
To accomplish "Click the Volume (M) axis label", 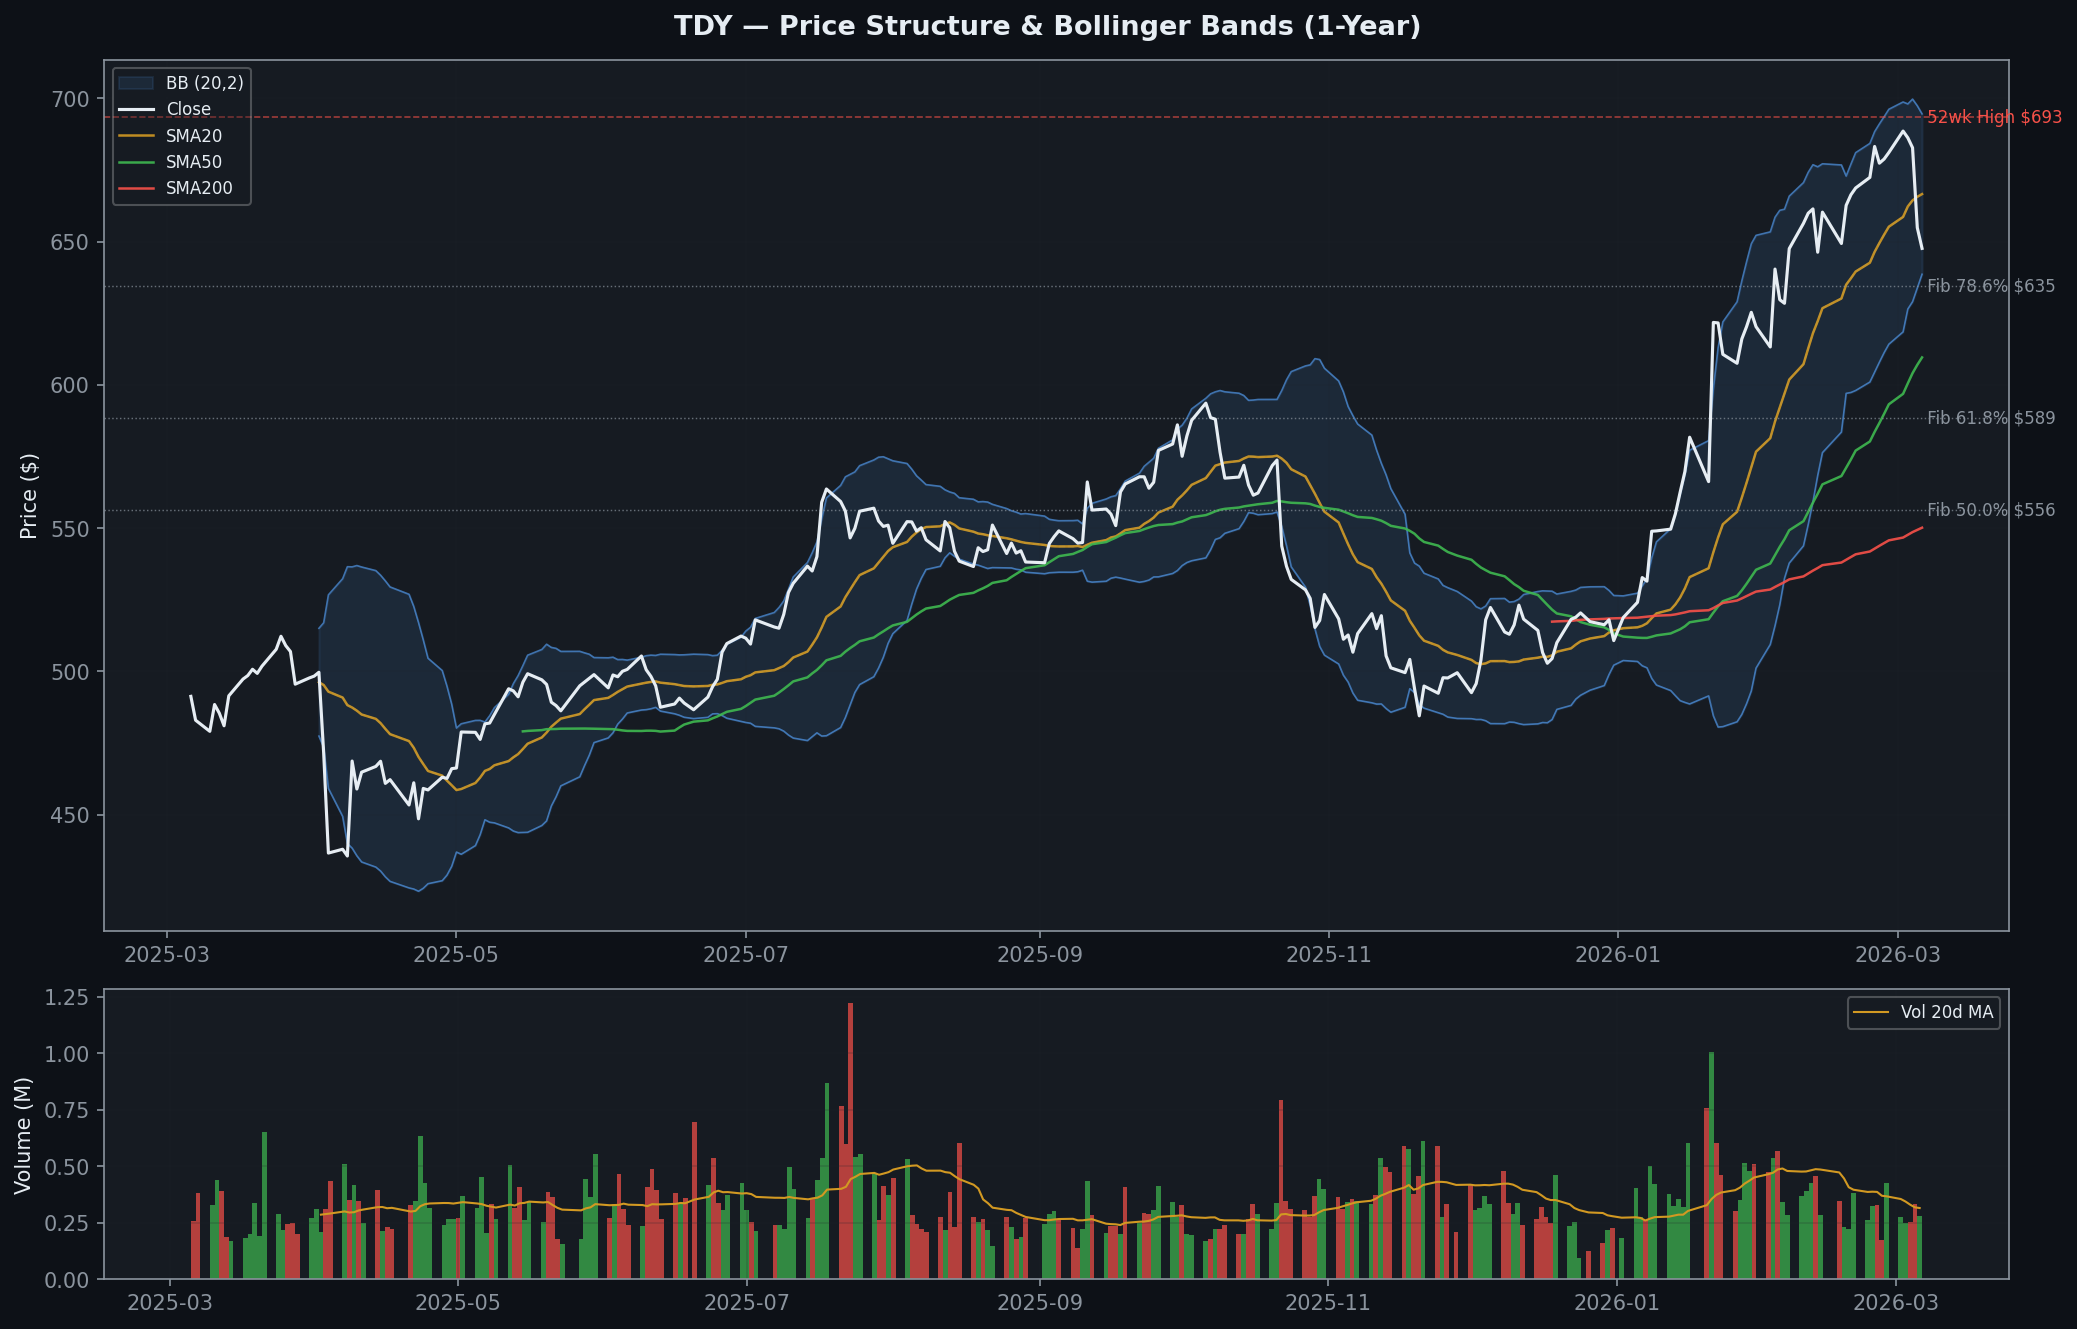I will [23, 1135].
